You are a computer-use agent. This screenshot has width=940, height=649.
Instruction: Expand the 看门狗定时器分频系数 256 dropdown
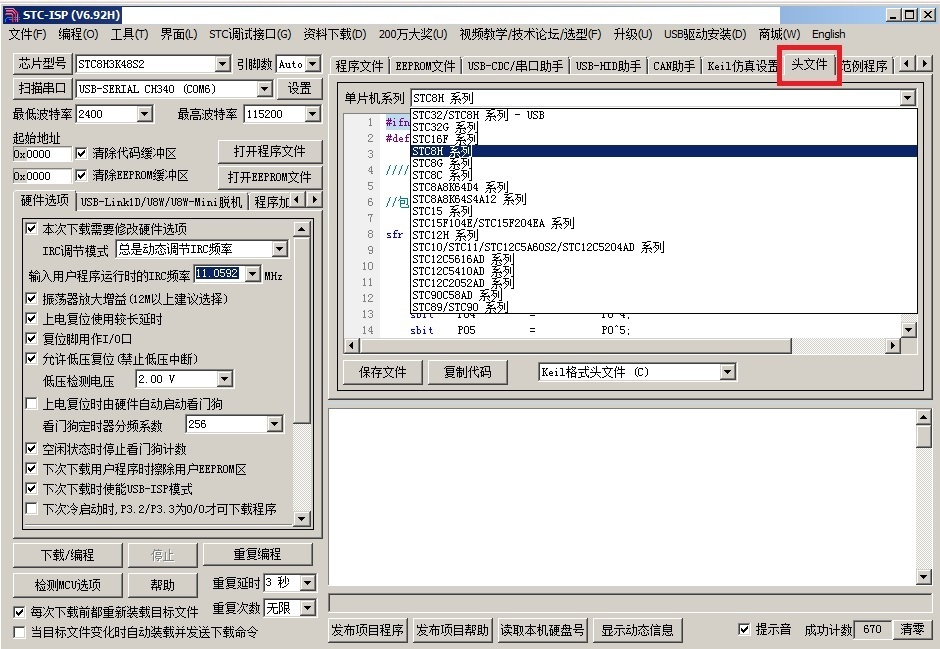click(275, 424)
